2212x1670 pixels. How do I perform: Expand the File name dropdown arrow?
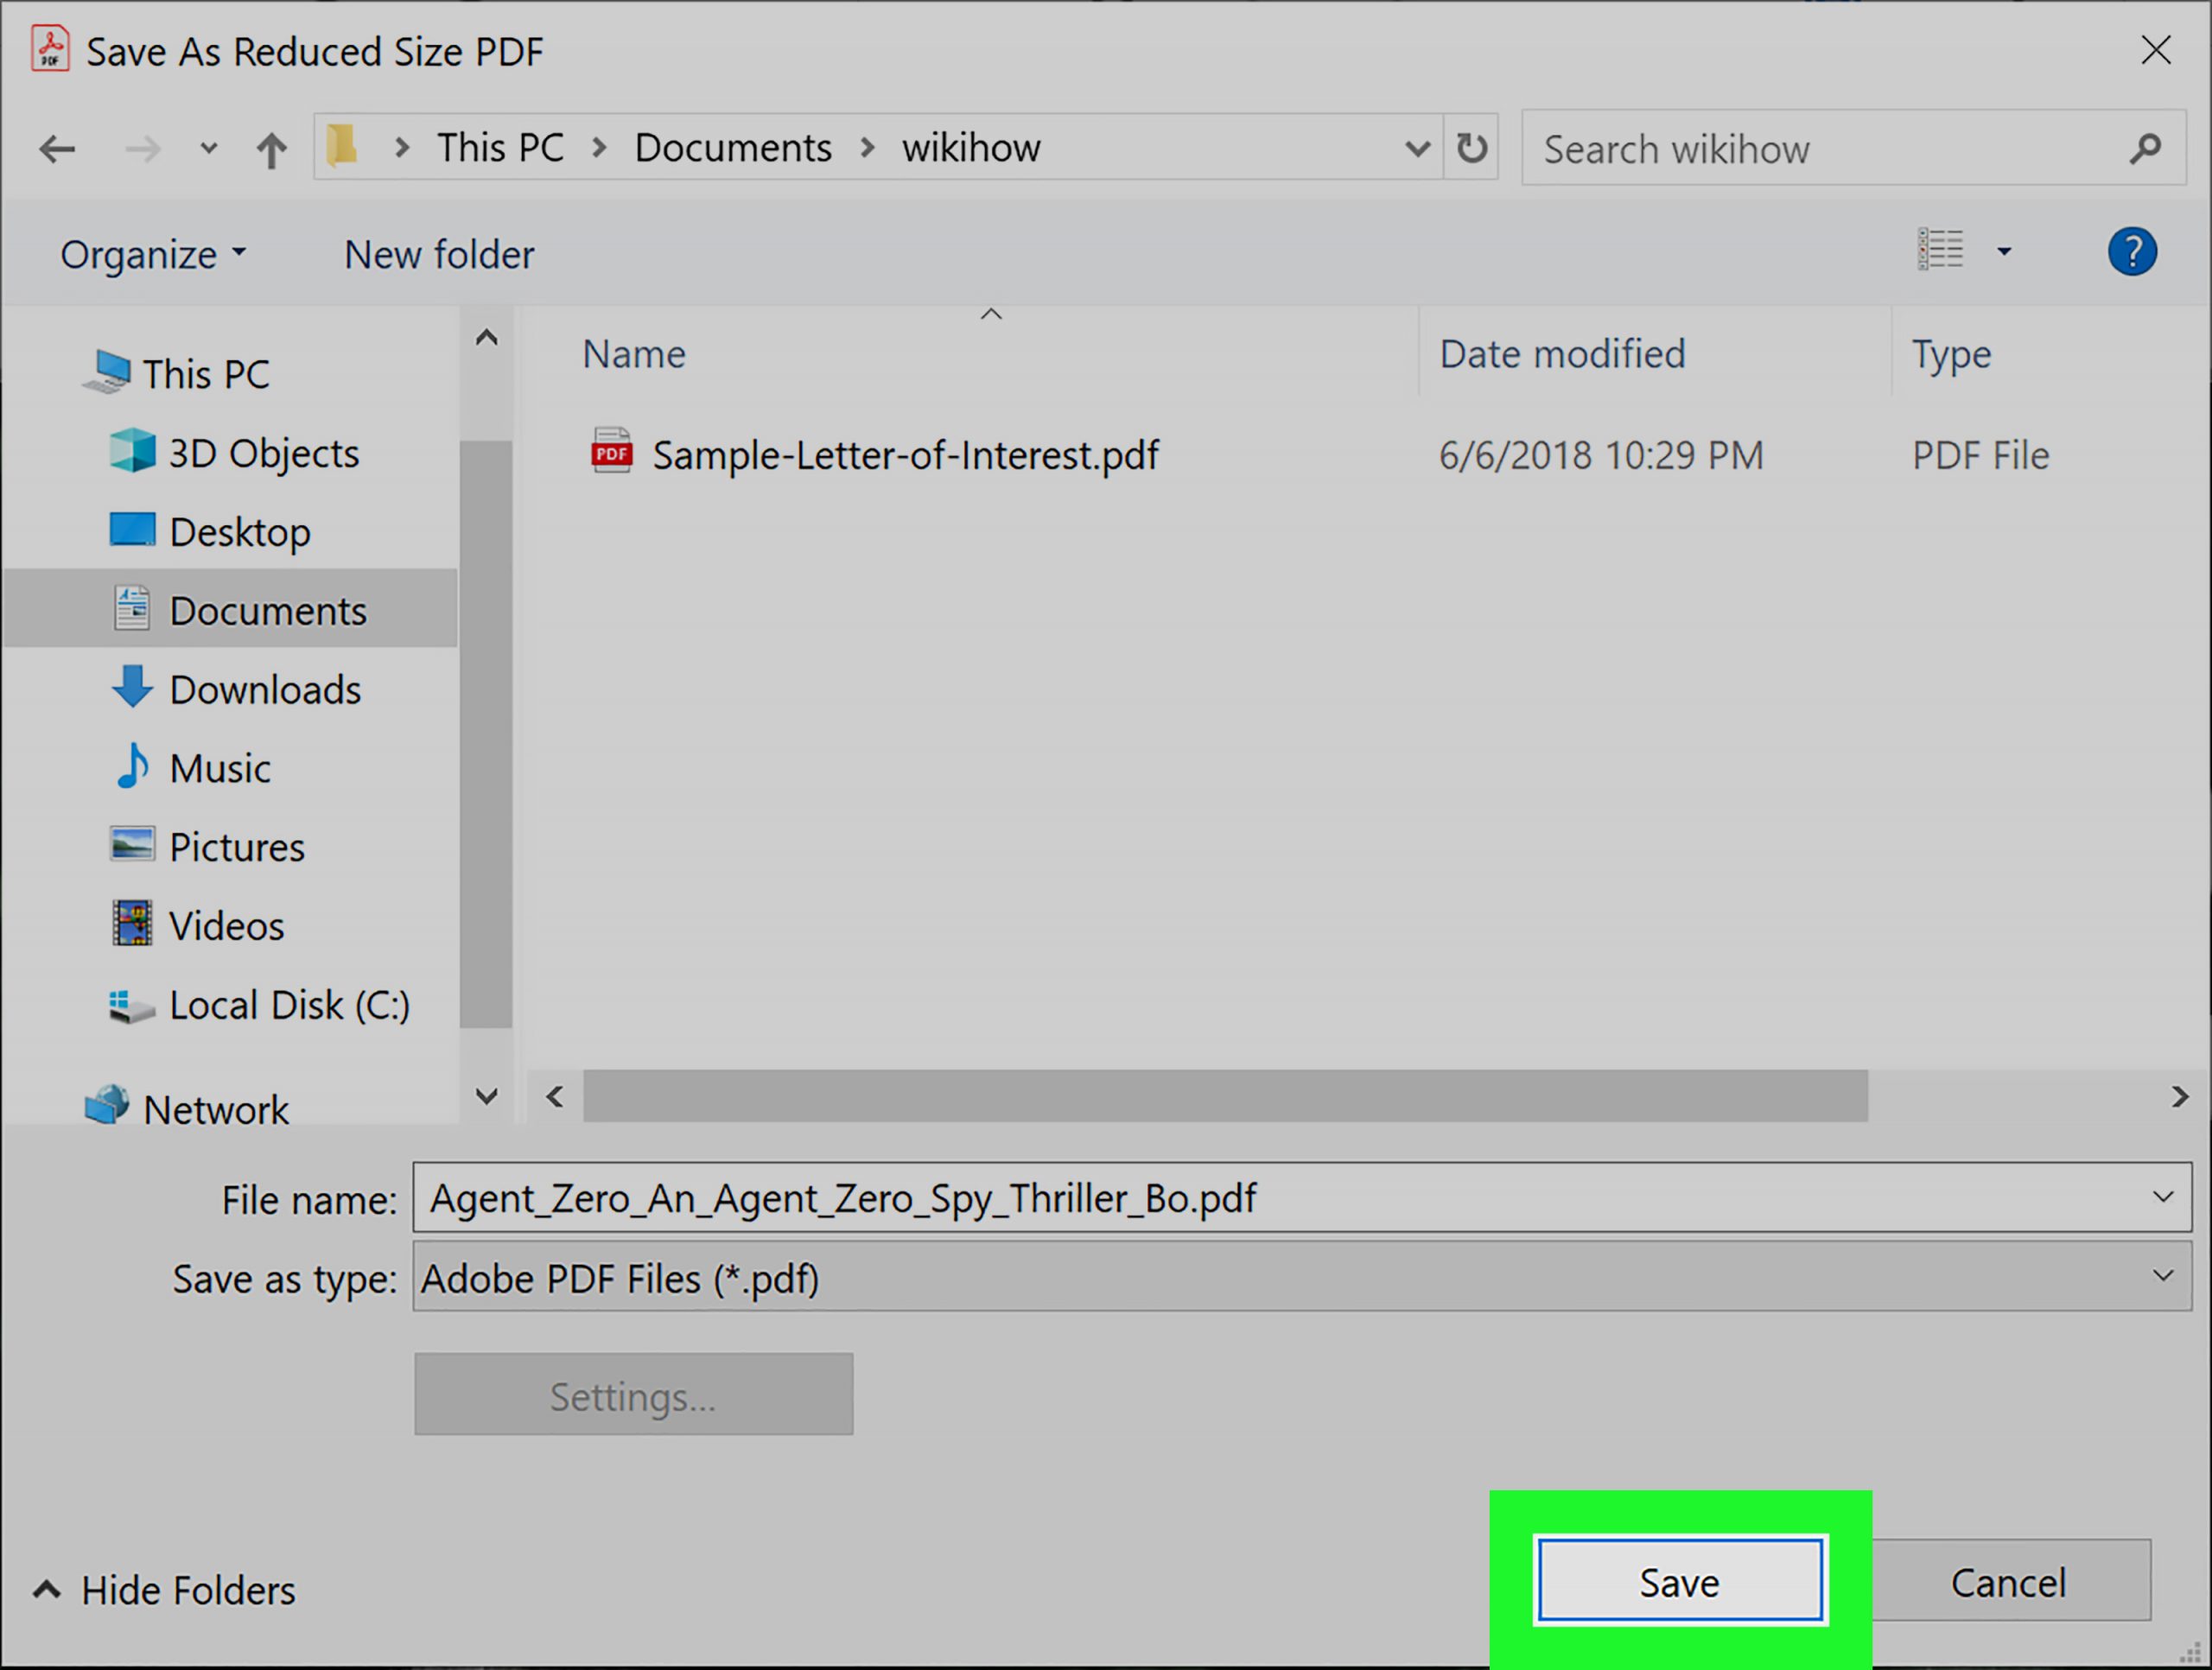point(2163,1196)
